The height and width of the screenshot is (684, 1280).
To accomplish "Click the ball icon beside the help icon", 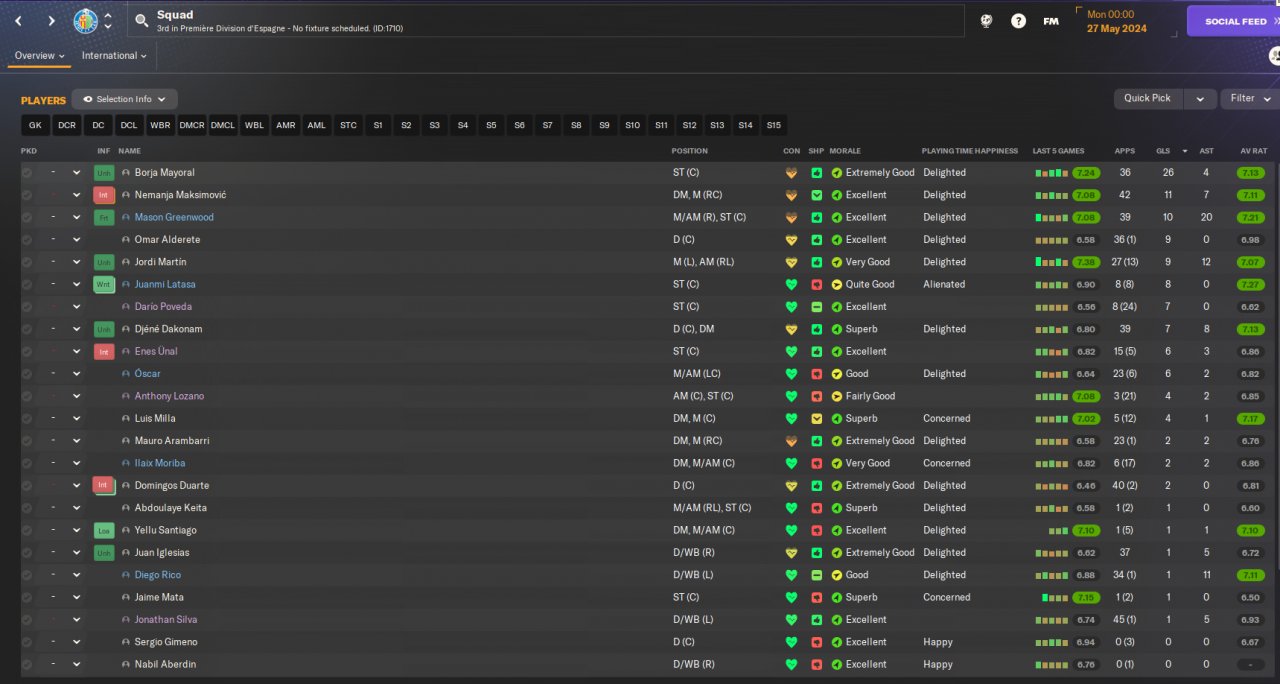I will (986, 21).
